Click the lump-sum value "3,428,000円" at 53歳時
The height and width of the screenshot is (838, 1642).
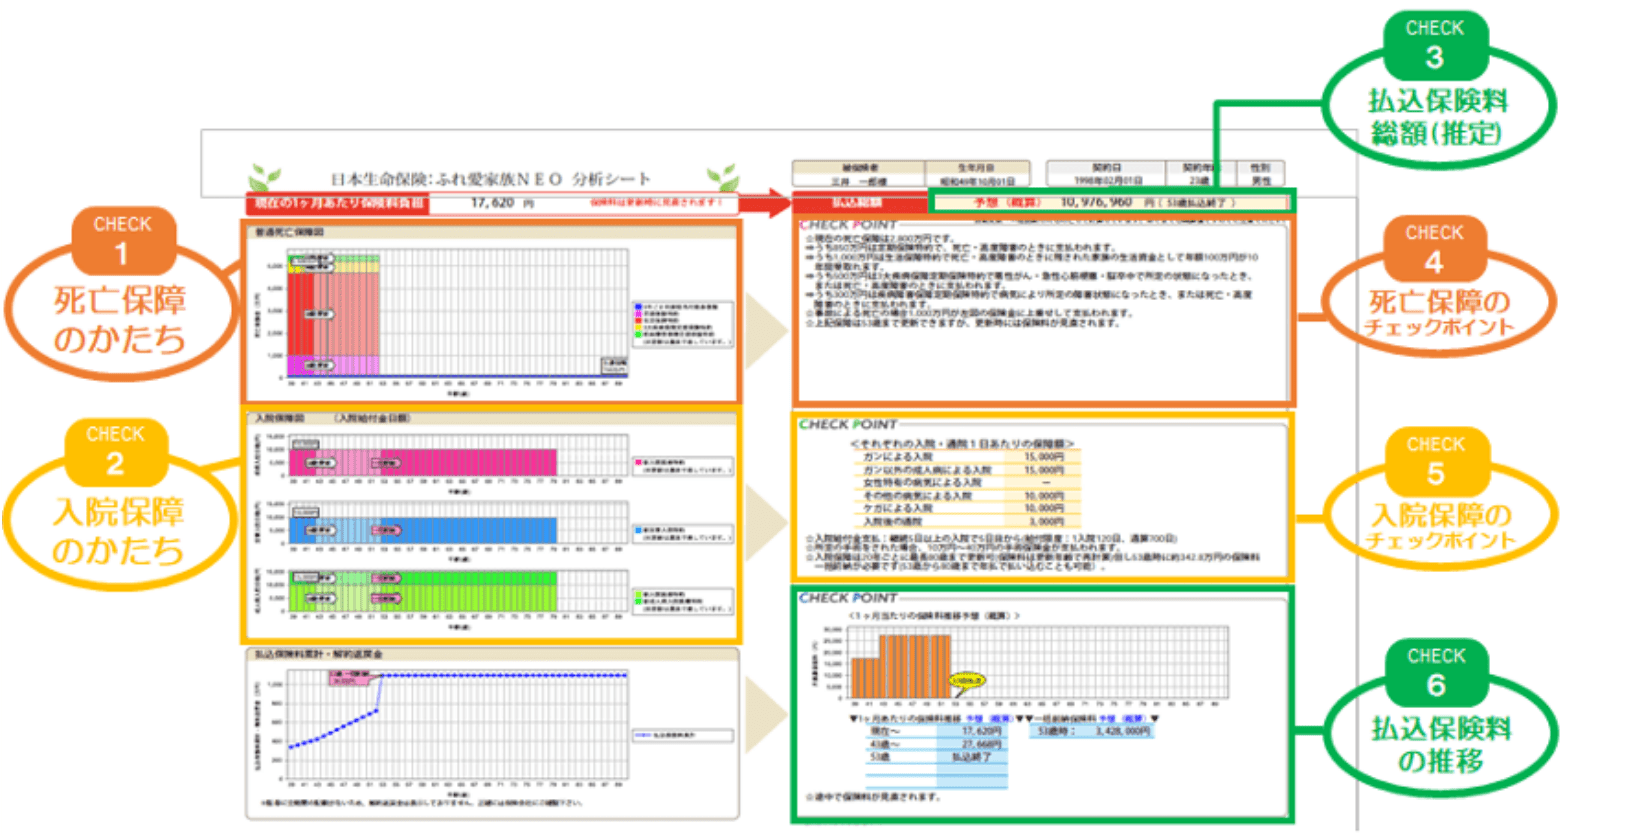tap(1122, 732)
